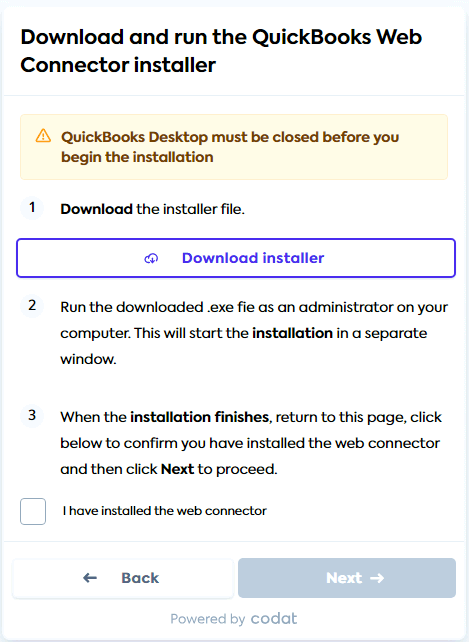
Task: Click the bold 'installation finishes' text
Action: [x=199, y=417]
